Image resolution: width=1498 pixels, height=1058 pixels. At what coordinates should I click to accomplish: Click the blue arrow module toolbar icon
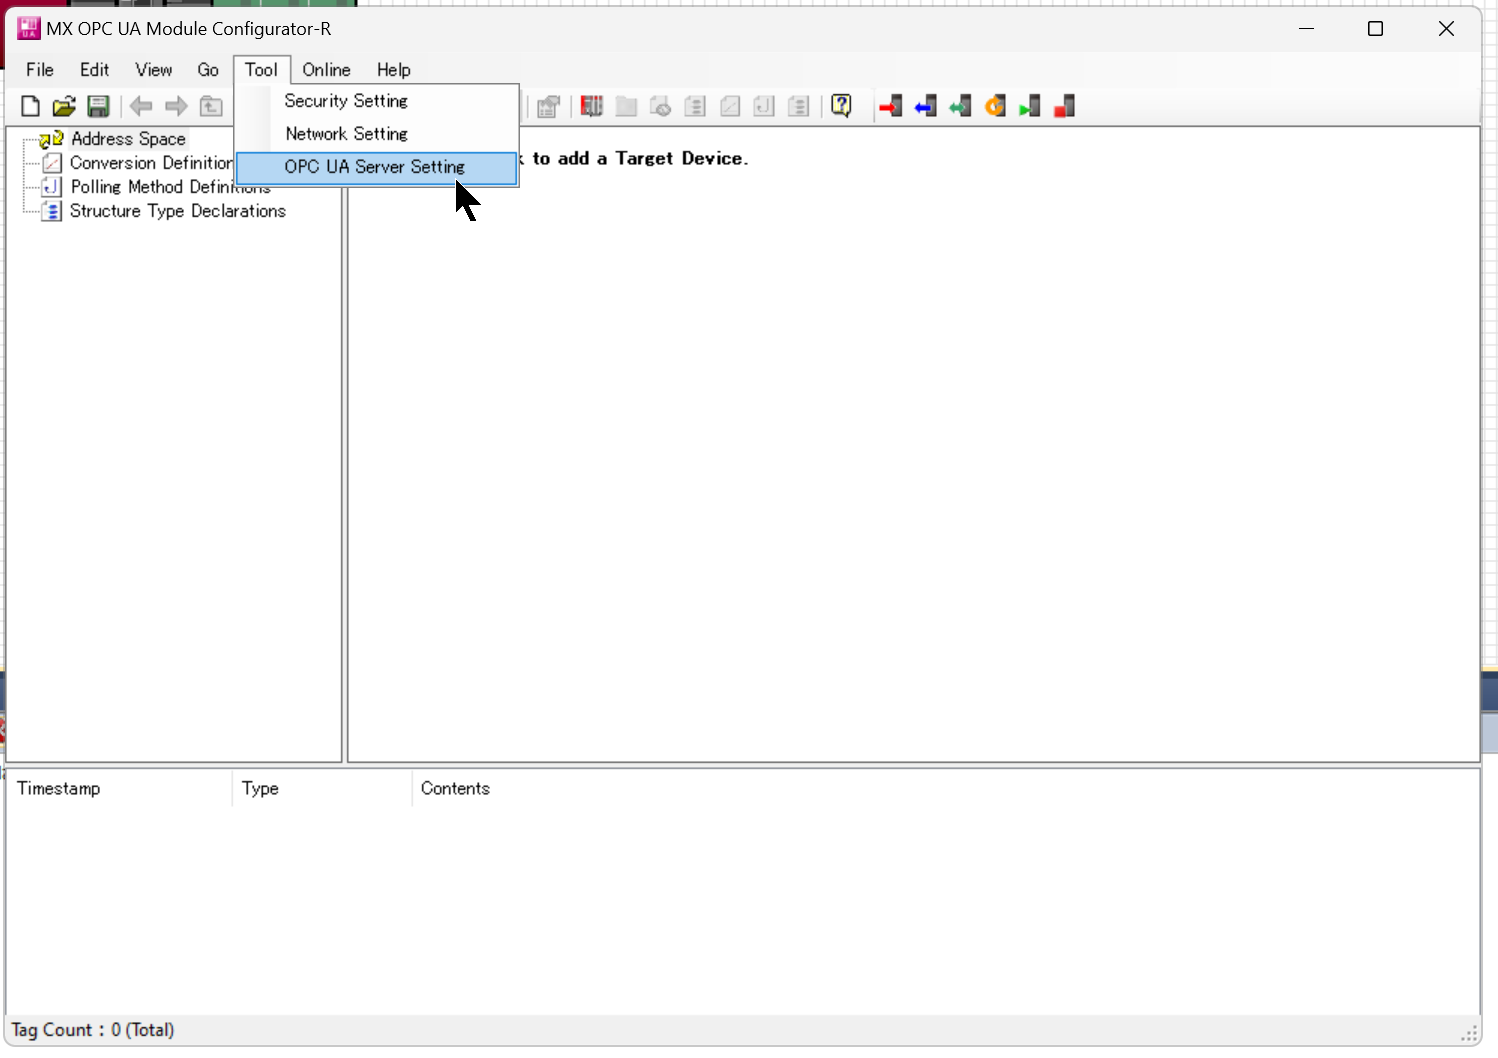[925, 106]
